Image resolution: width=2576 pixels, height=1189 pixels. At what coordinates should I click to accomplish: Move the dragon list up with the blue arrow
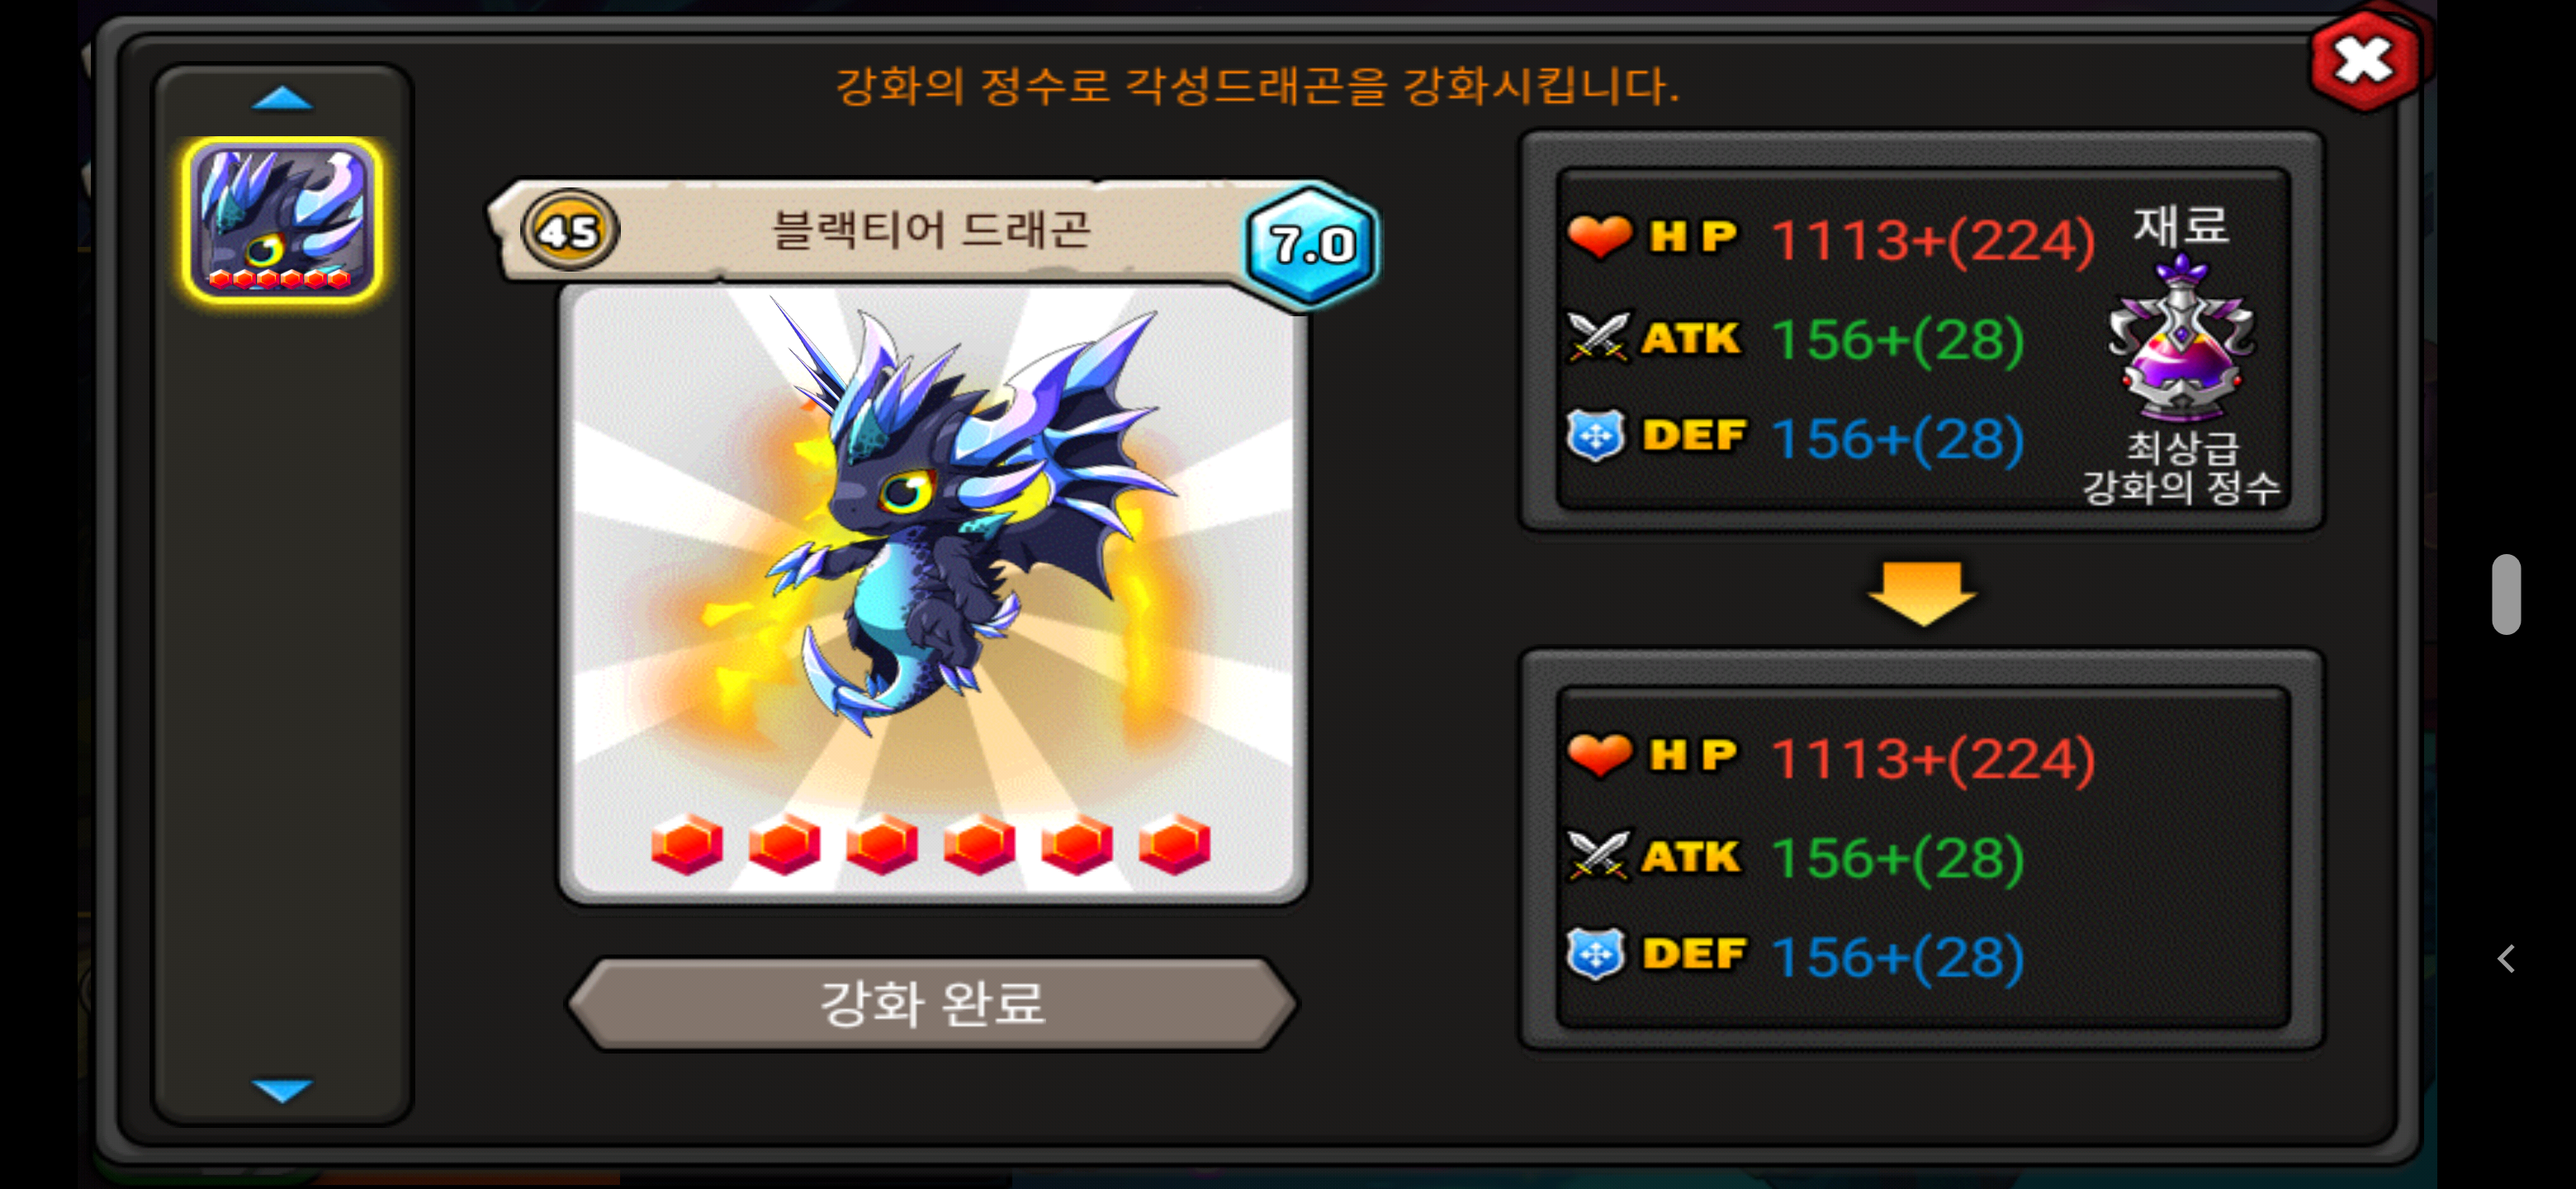point(283,98)
